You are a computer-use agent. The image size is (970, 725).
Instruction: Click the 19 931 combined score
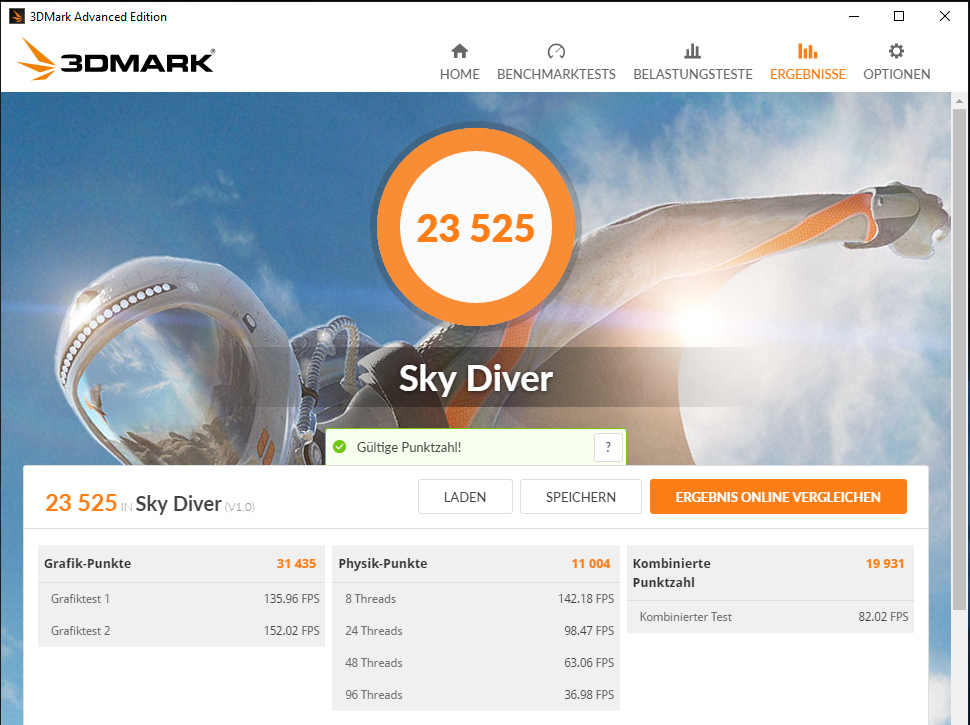point(885,564)
